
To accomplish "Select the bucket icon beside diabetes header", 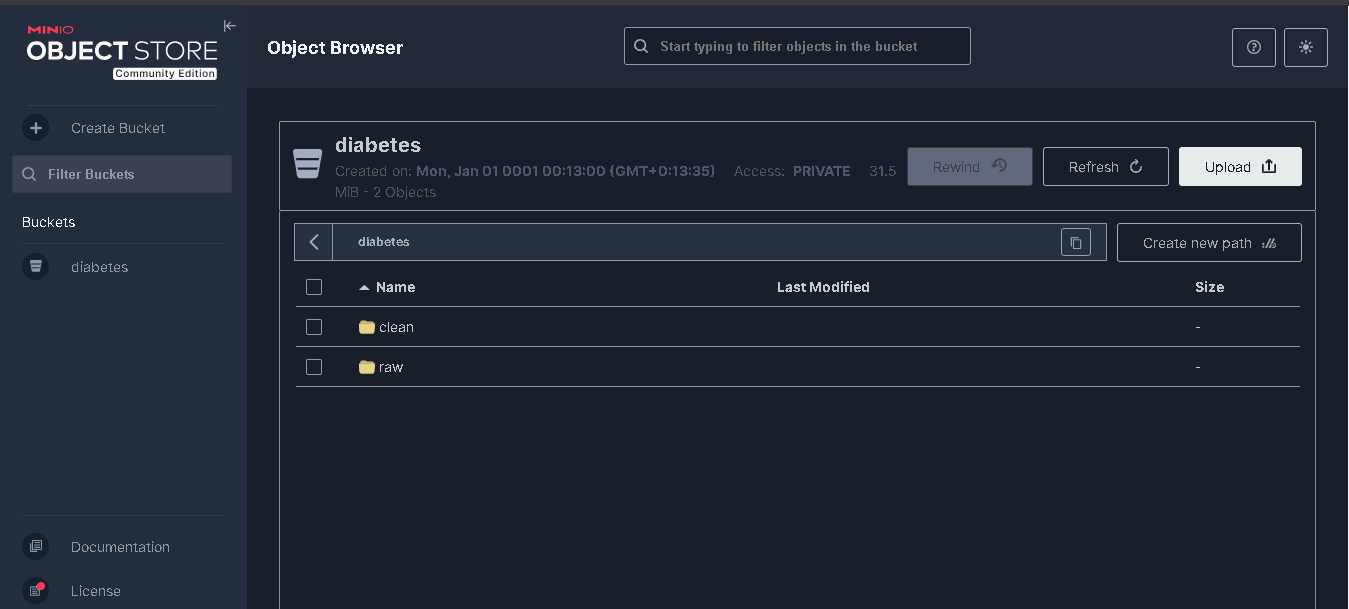I will tap(307, 162).
